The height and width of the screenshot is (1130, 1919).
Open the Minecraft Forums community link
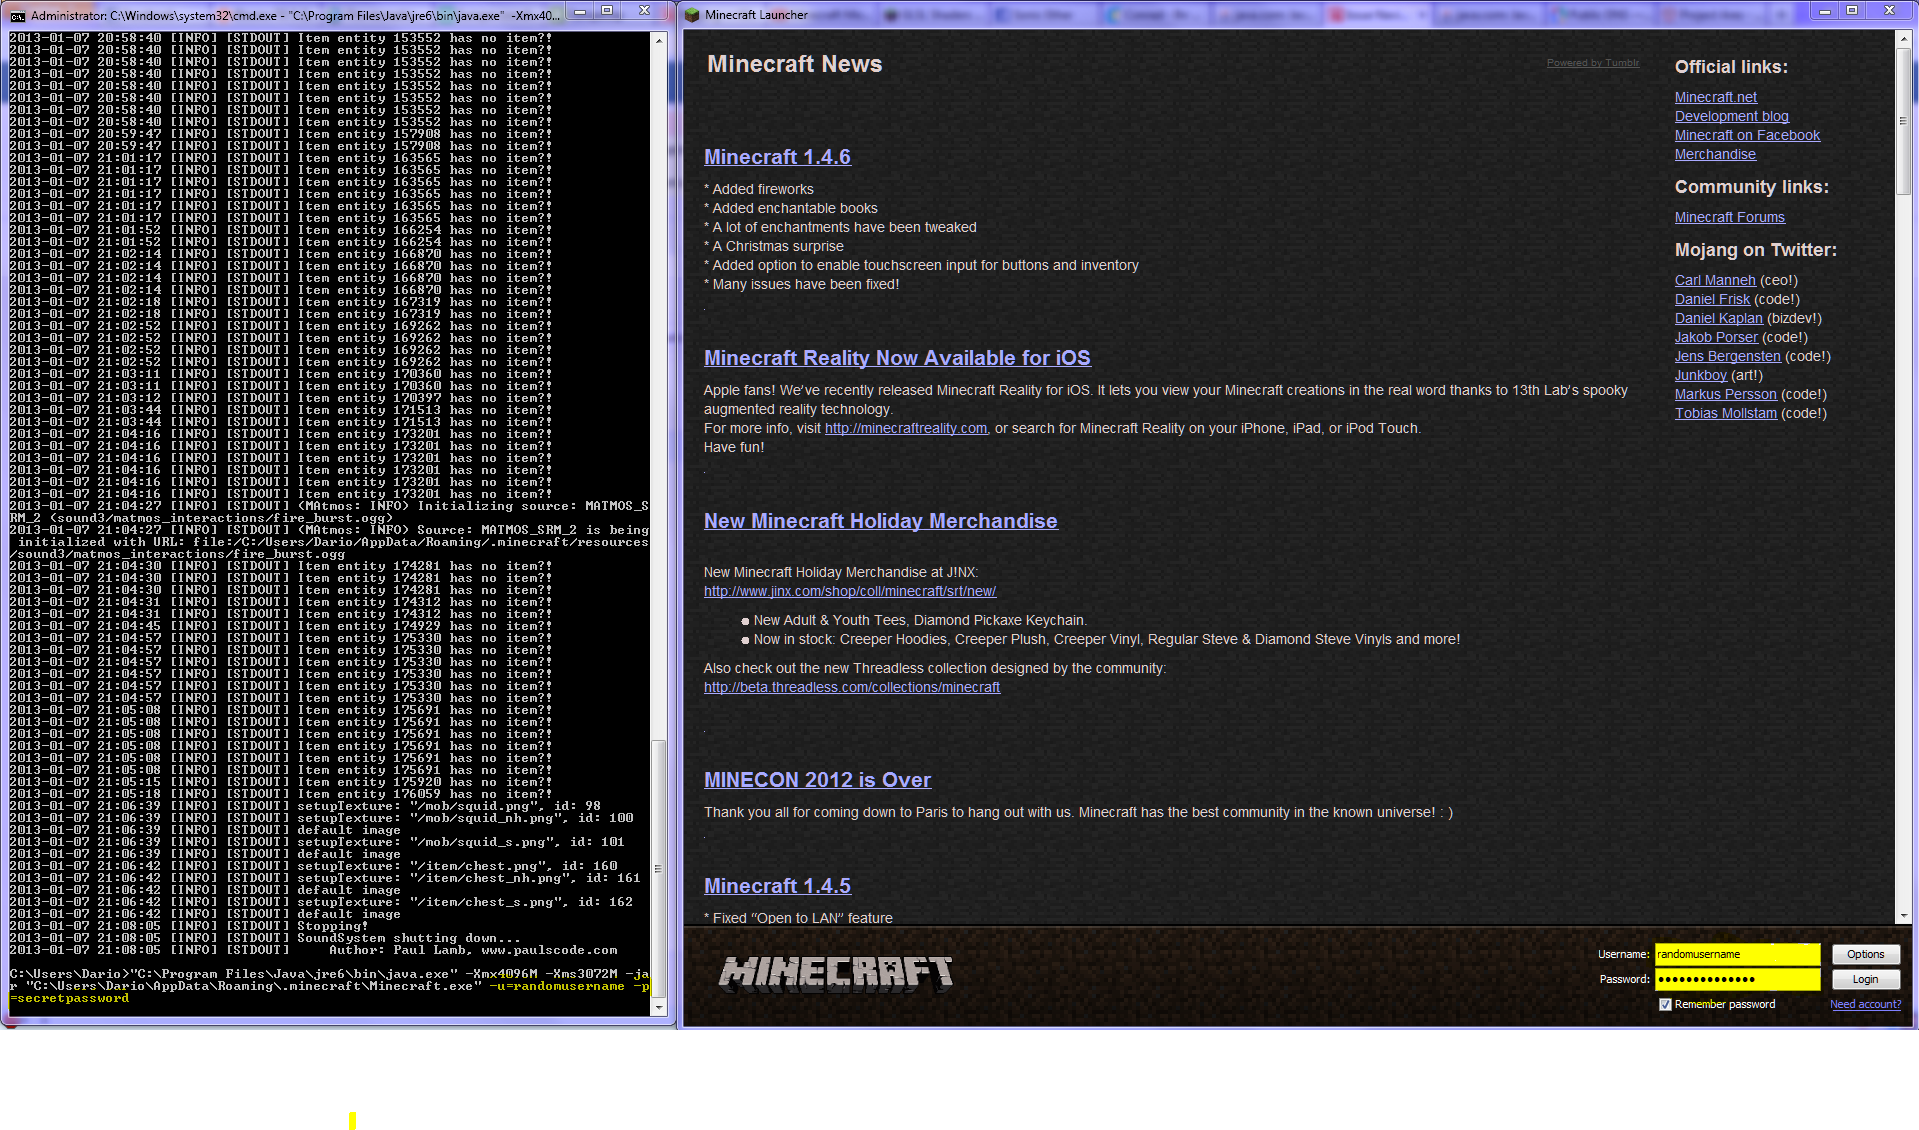pyautogui.click(x=1730, y=217)
